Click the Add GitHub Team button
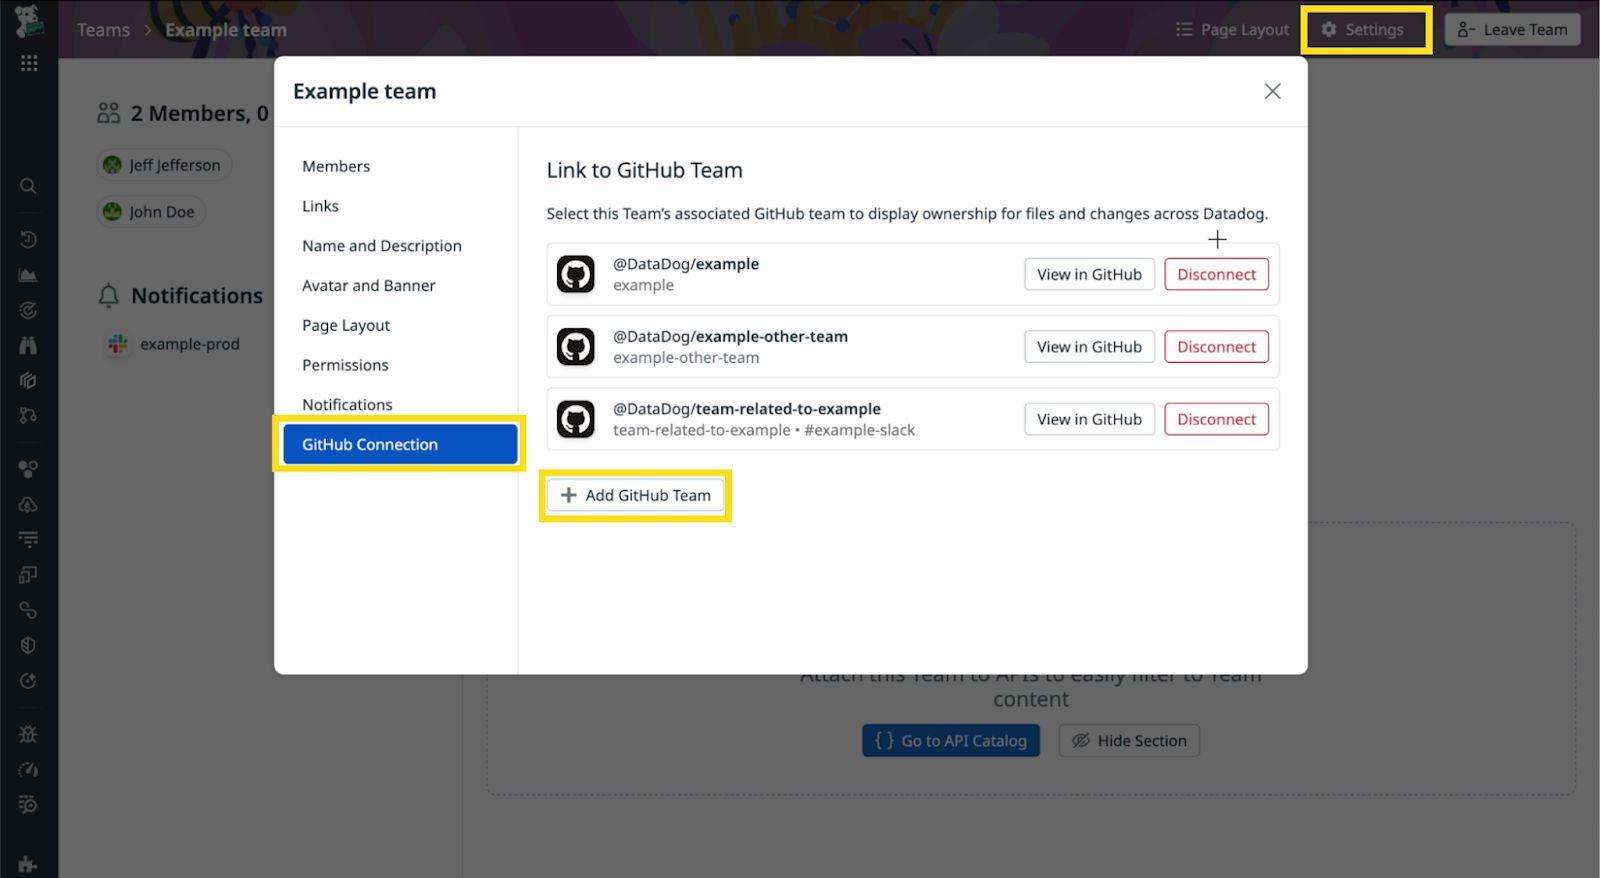 [635, 495]
